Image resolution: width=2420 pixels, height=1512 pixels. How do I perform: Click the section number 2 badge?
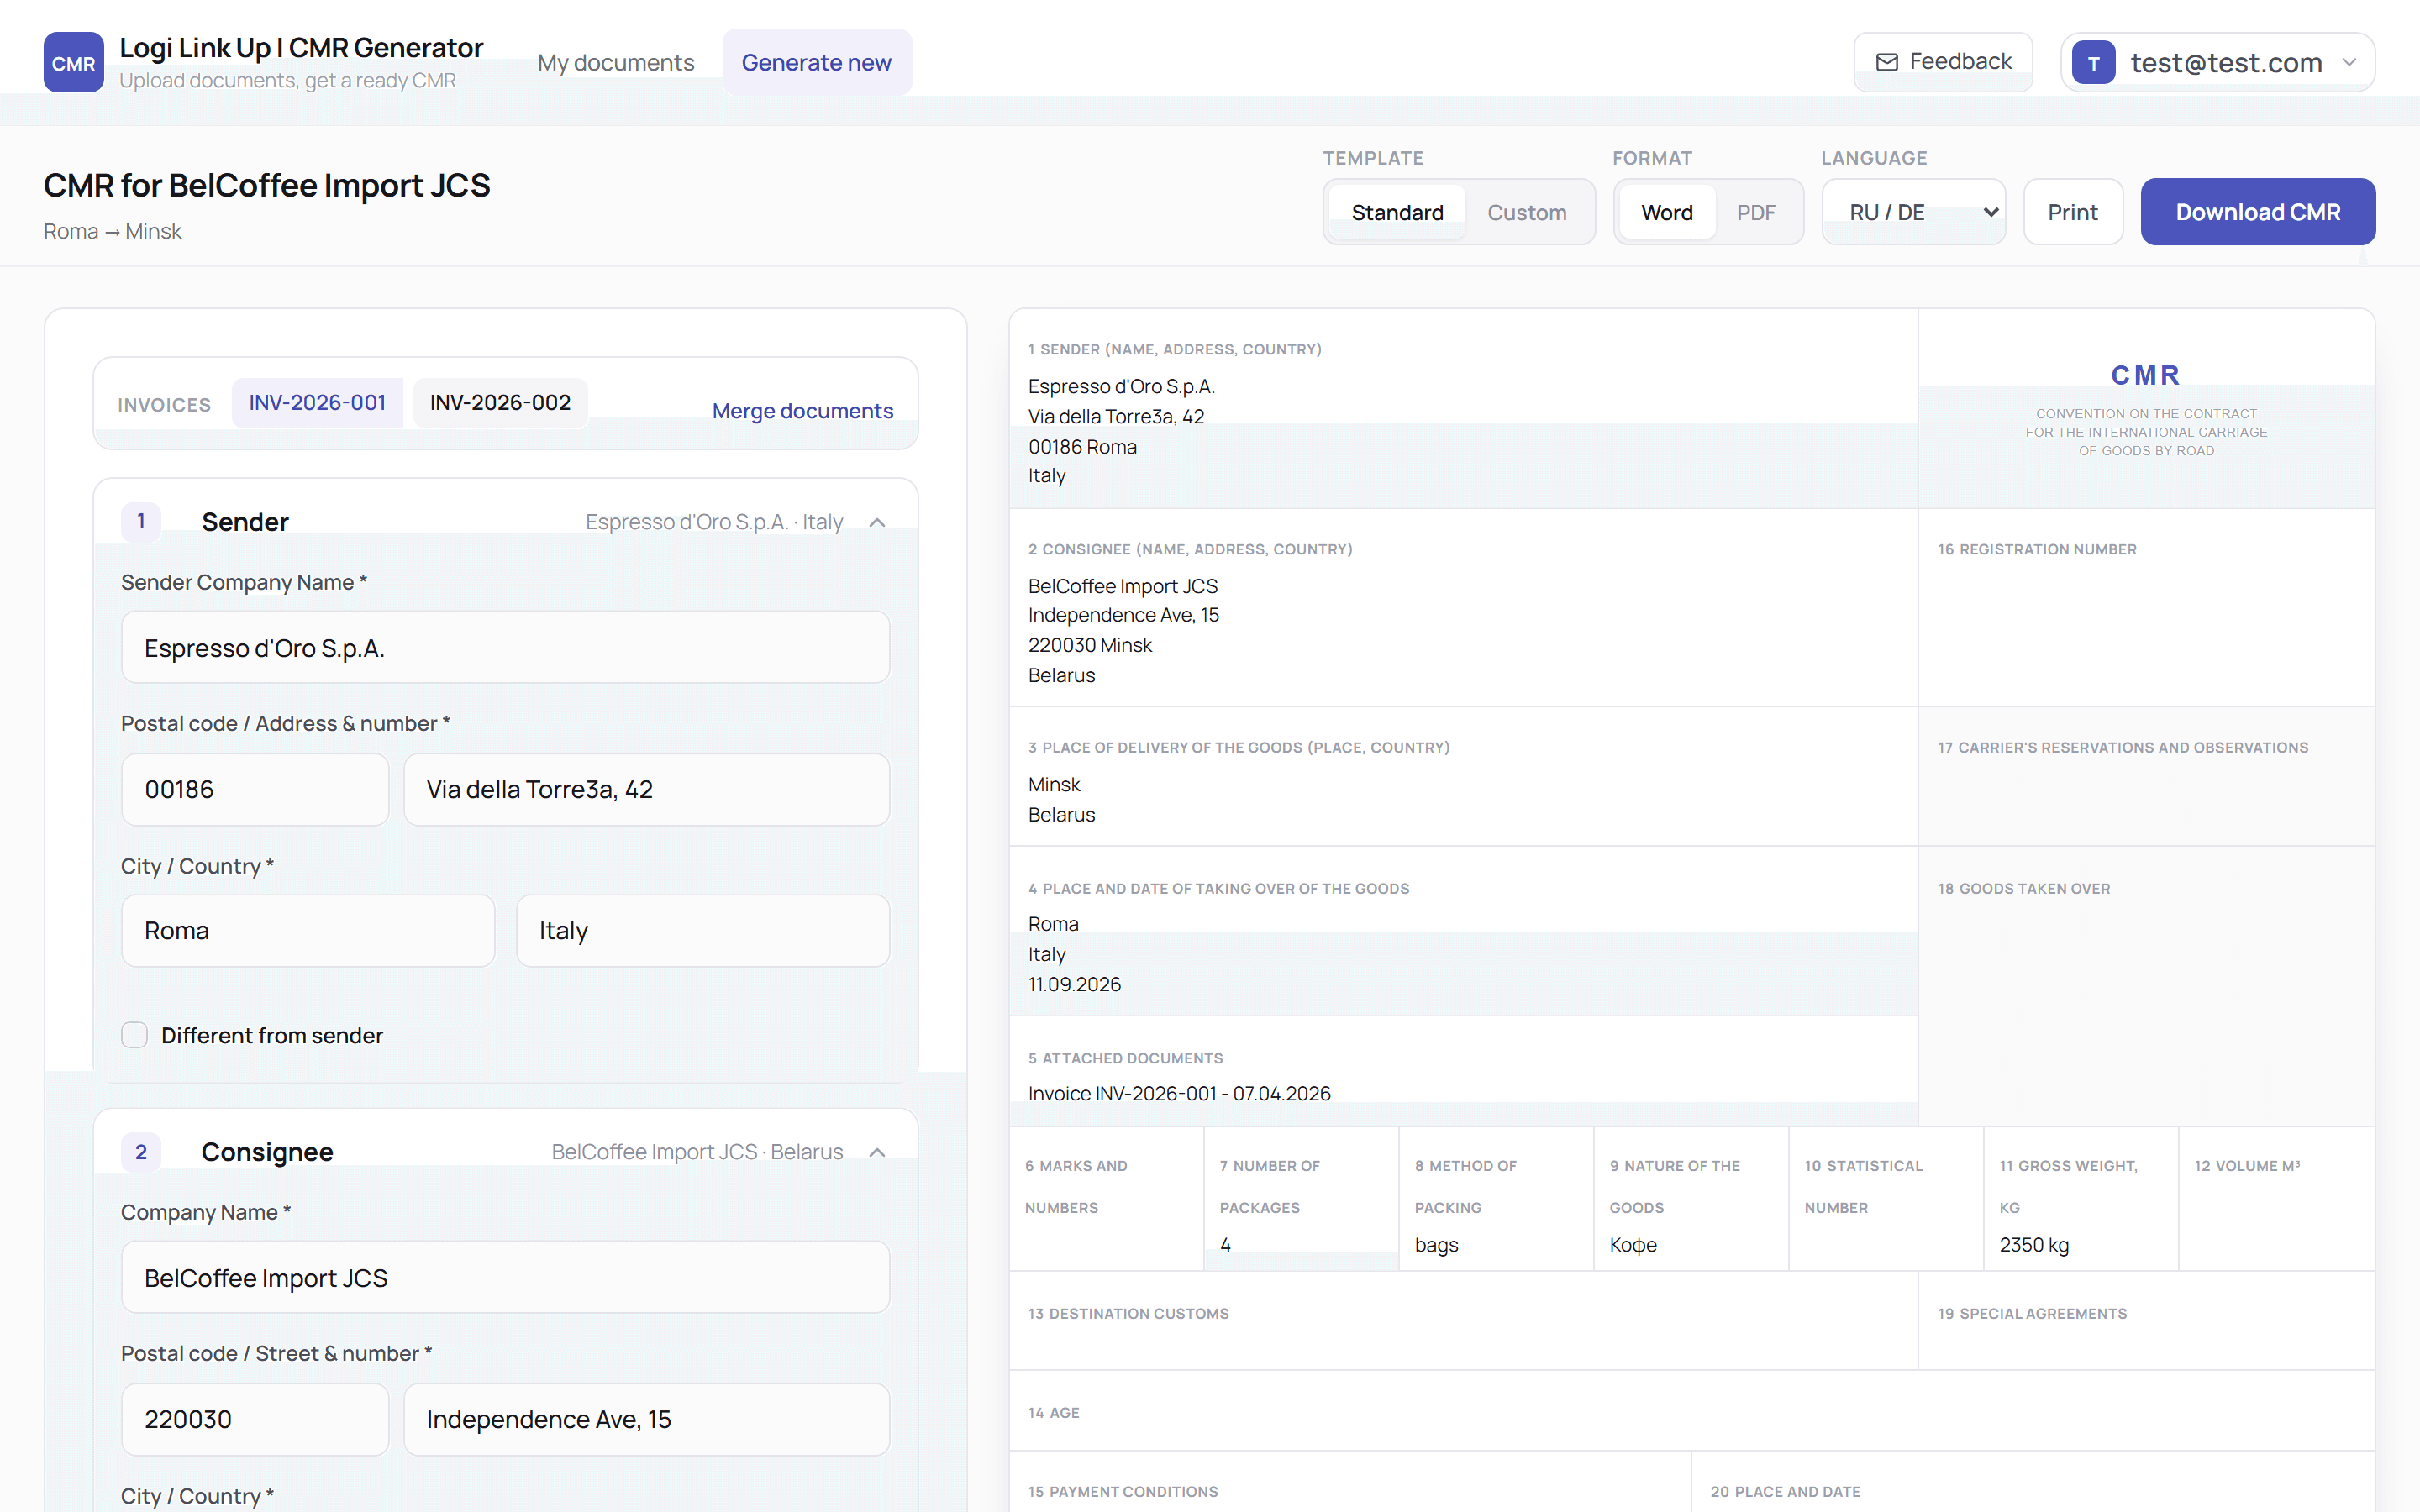141,1152
